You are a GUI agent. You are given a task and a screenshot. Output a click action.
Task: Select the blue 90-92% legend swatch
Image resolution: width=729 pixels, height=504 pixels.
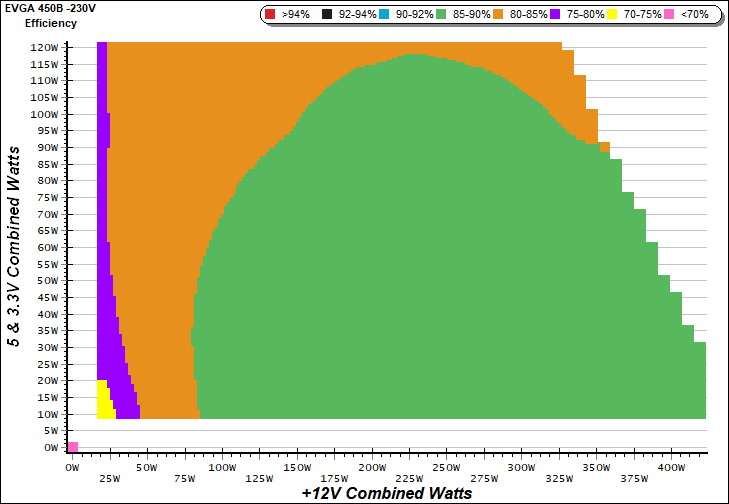coord(384,15)
